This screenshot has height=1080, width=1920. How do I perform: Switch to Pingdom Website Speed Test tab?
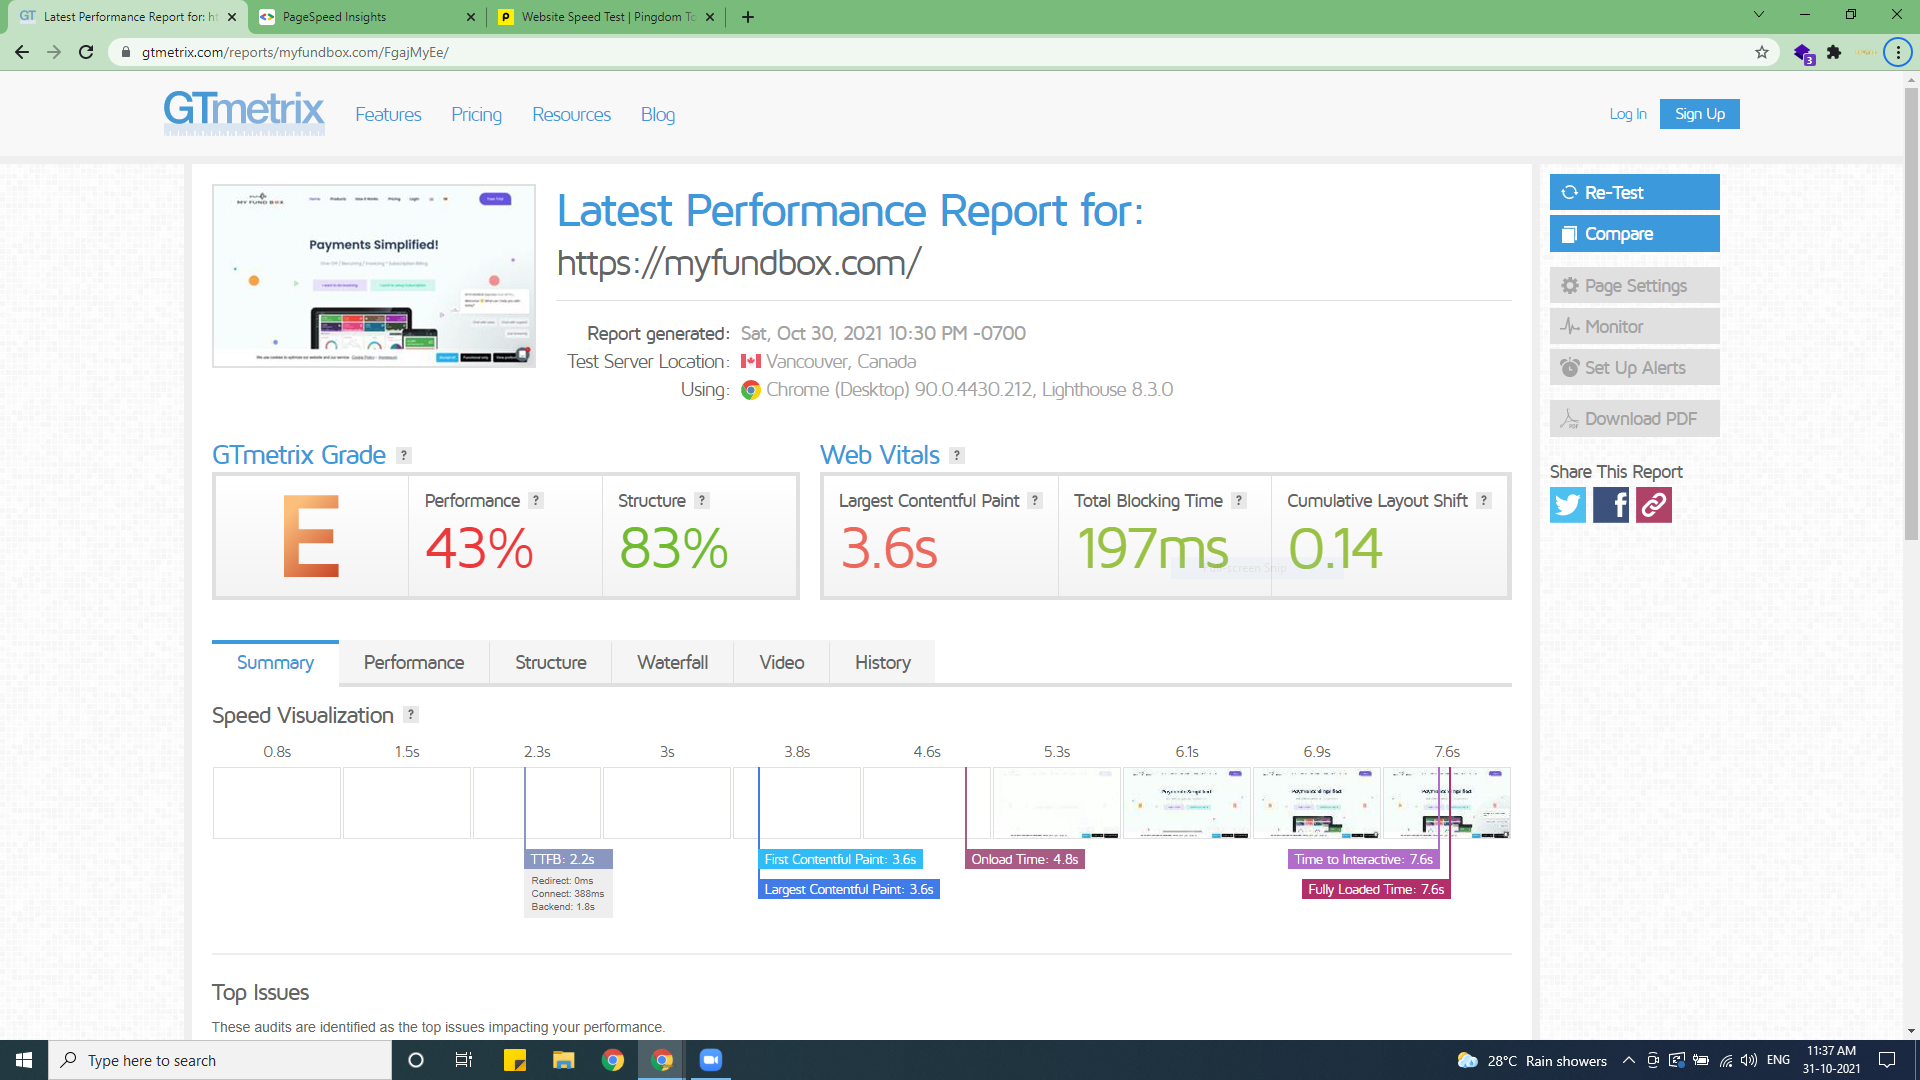(x=606, y=17)
